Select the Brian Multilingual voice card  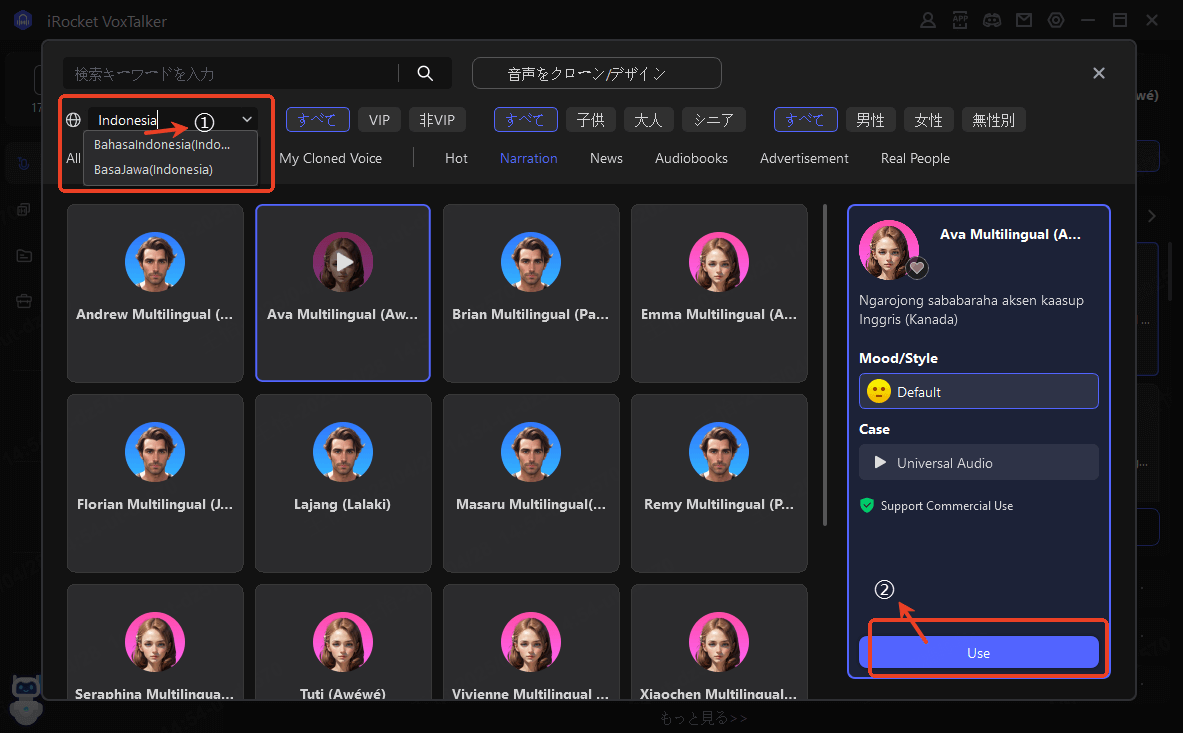pyautogui.click(x=531, y=293)
